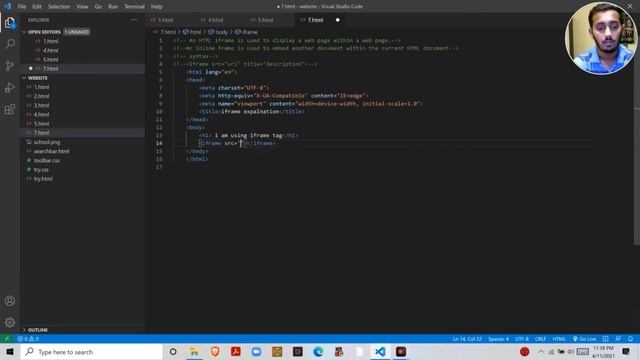This screenshot has height=360, width=640.
Task: Open the Go menu
Action: point(98,7)
